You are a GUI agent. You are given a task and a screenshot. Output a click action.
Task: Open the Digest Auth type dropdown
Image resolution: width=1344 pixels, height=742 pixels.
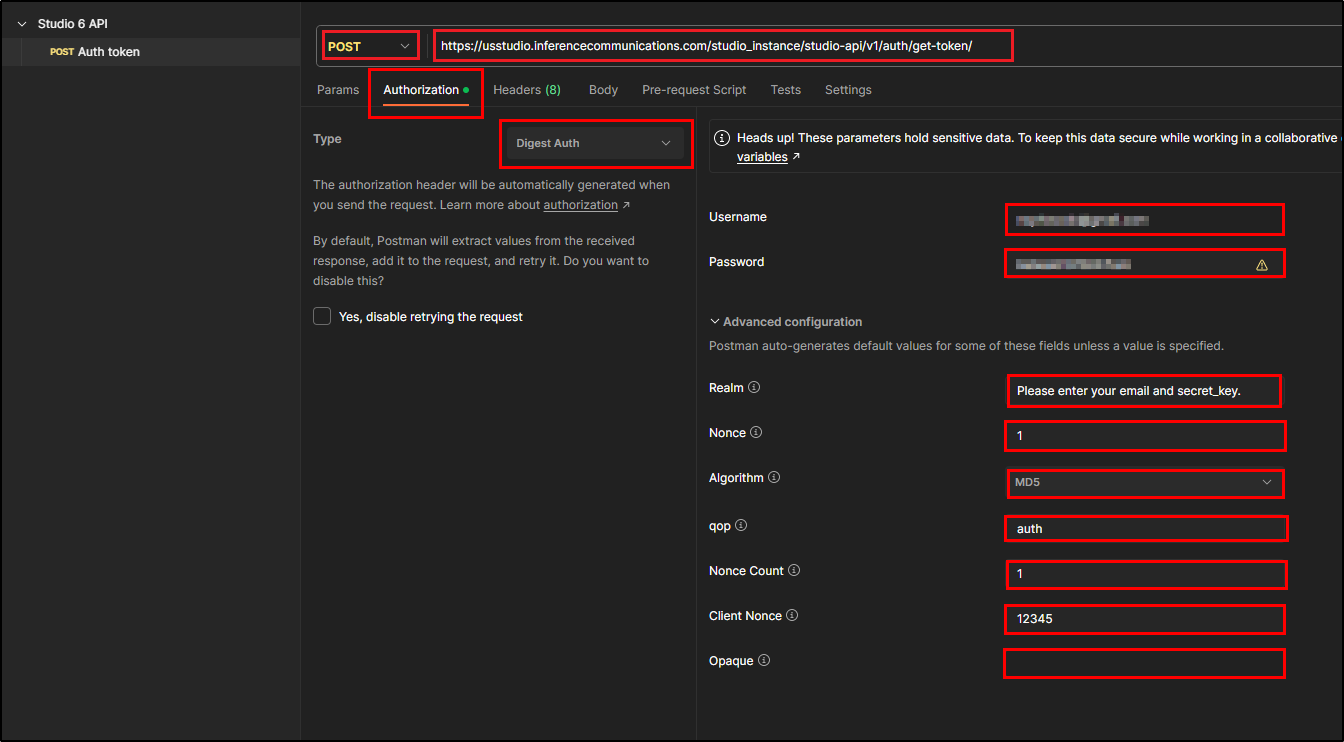595,143
